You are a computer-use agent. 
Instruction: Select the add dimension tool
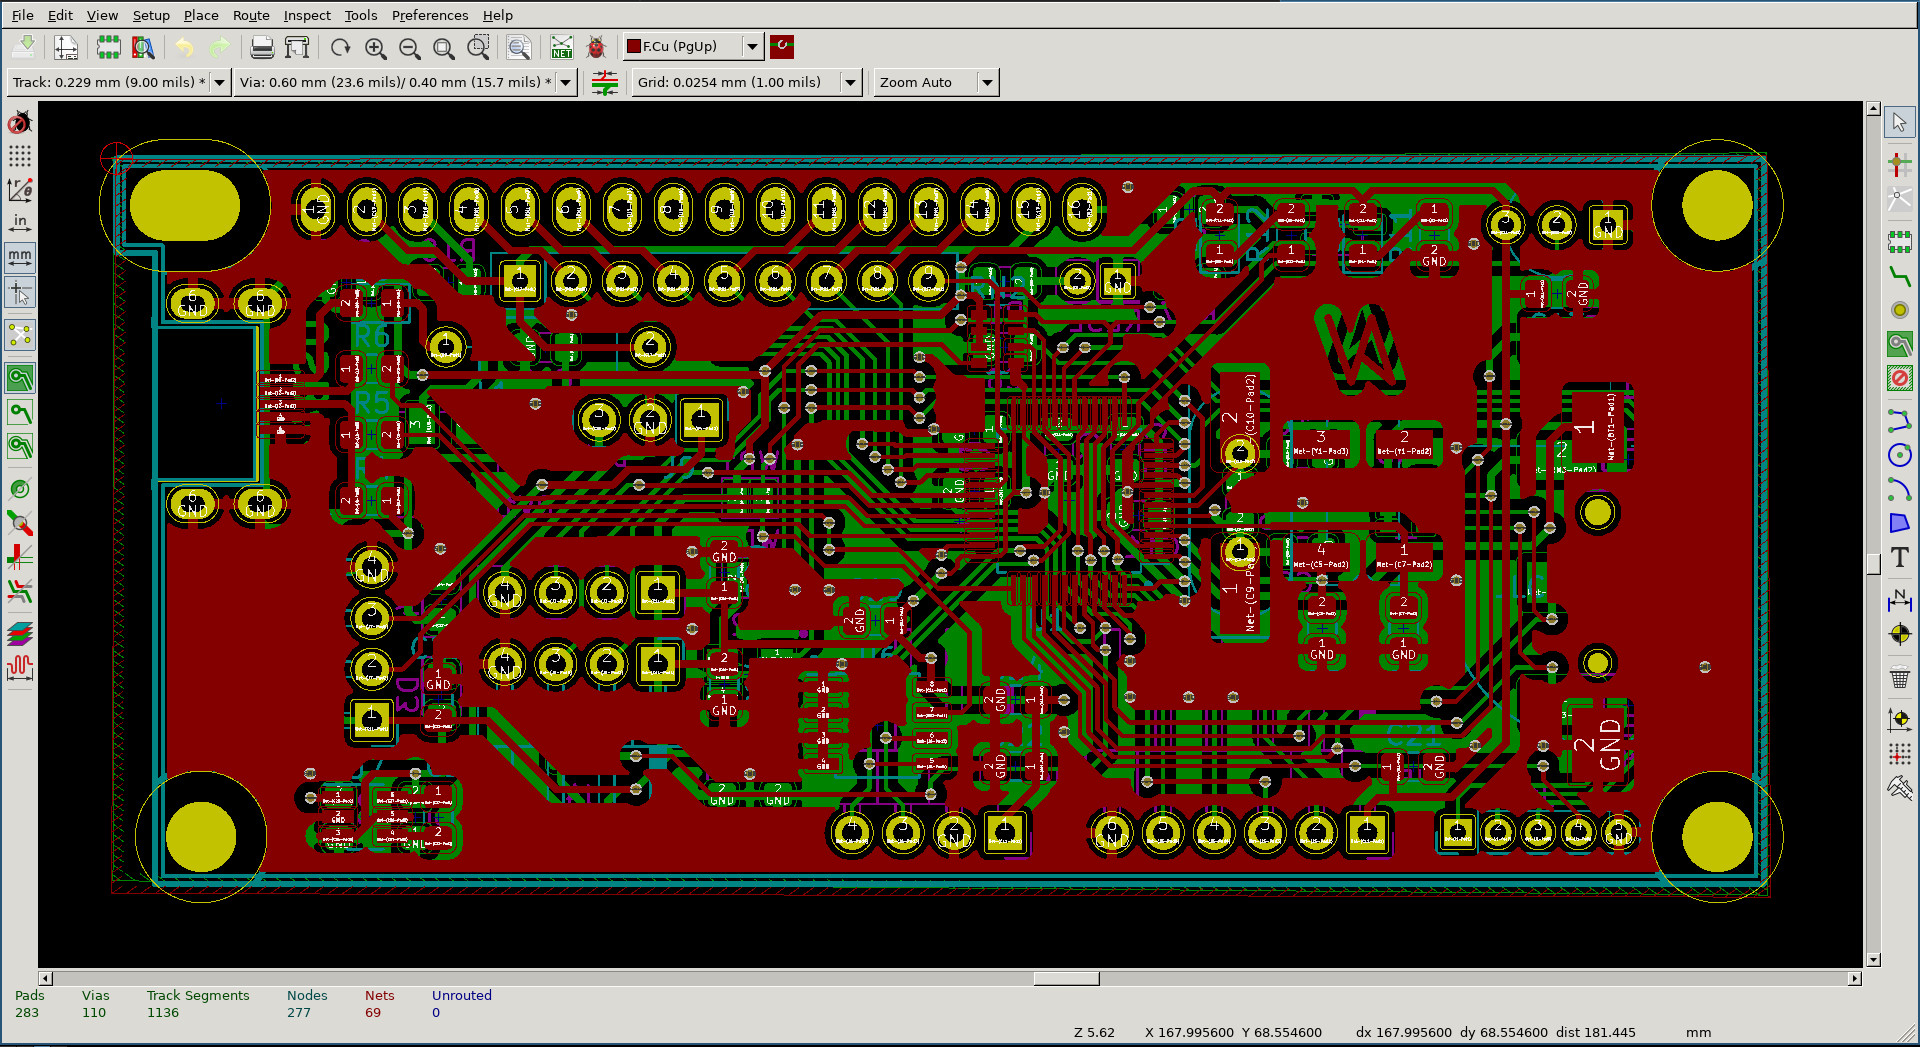[1899, 599]
